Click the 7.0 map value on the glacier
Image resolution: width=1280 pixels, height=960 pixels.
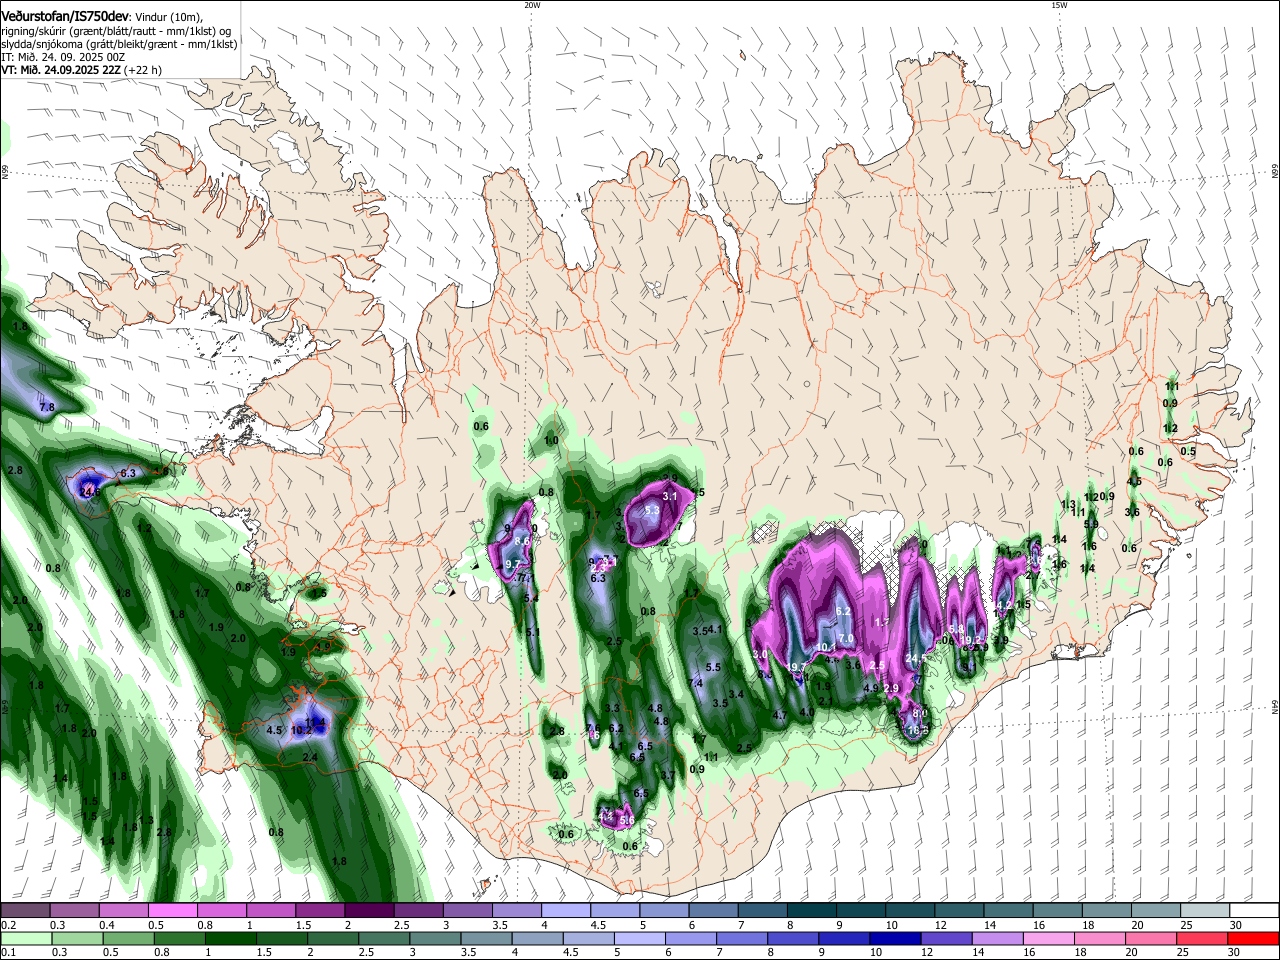(846, 638)
